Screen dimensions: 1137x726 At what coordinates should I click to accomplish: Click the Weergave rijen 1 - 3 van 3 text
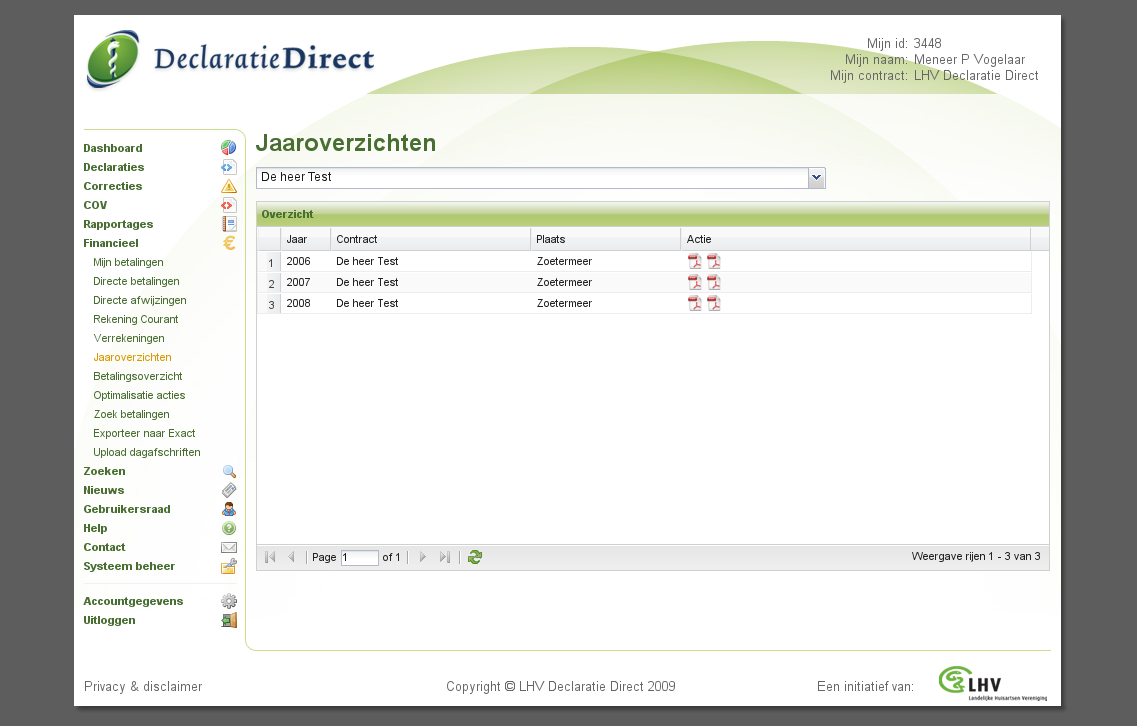coord(975,556)
